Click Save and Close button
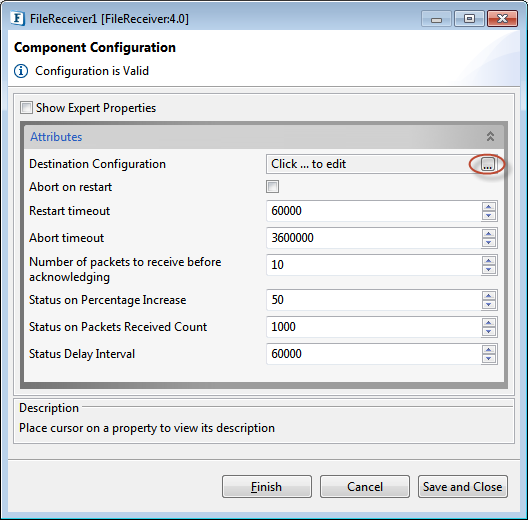Image resolution: width=528 pixels, height=520 pixels. [x=463, y=487]
